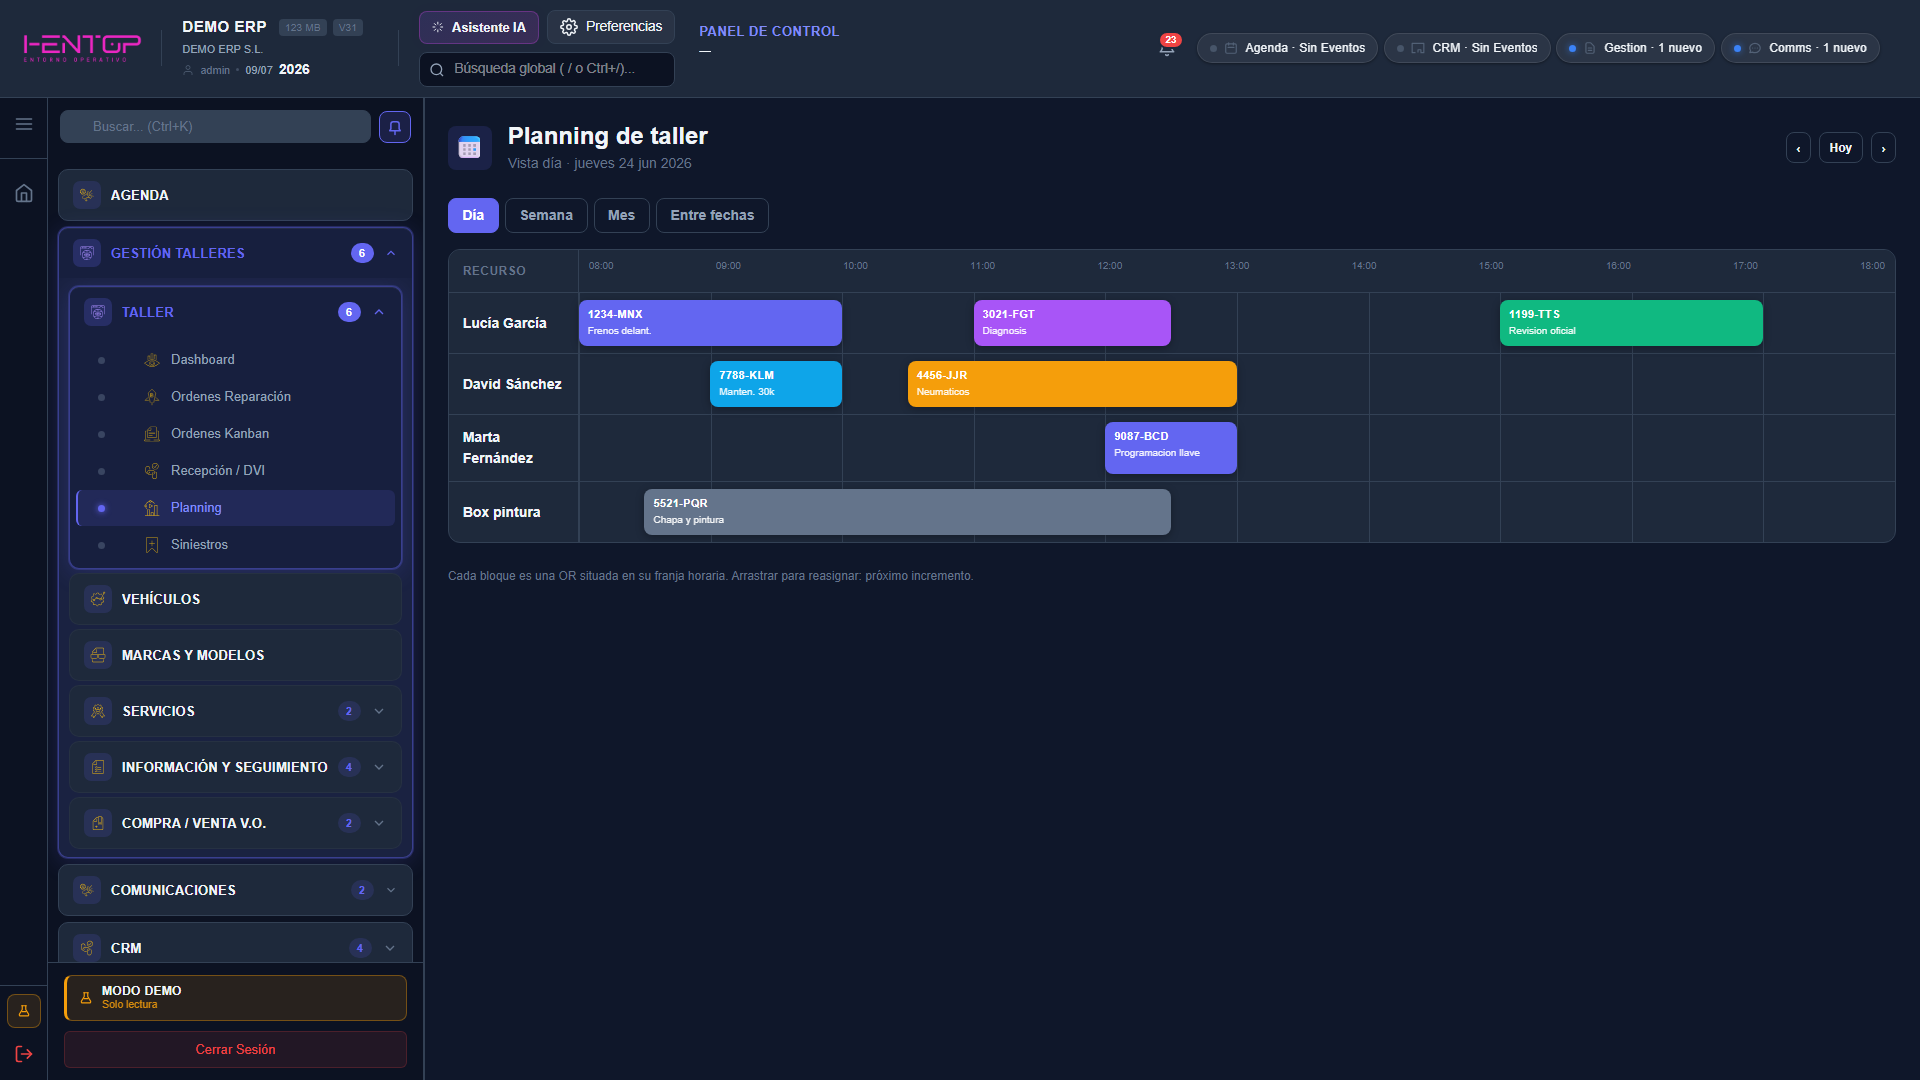Image resolution: width=1920 pixels, height=1080 pixels.
Task: Open the notifications bell with 23 badge
Action: 1167,47
